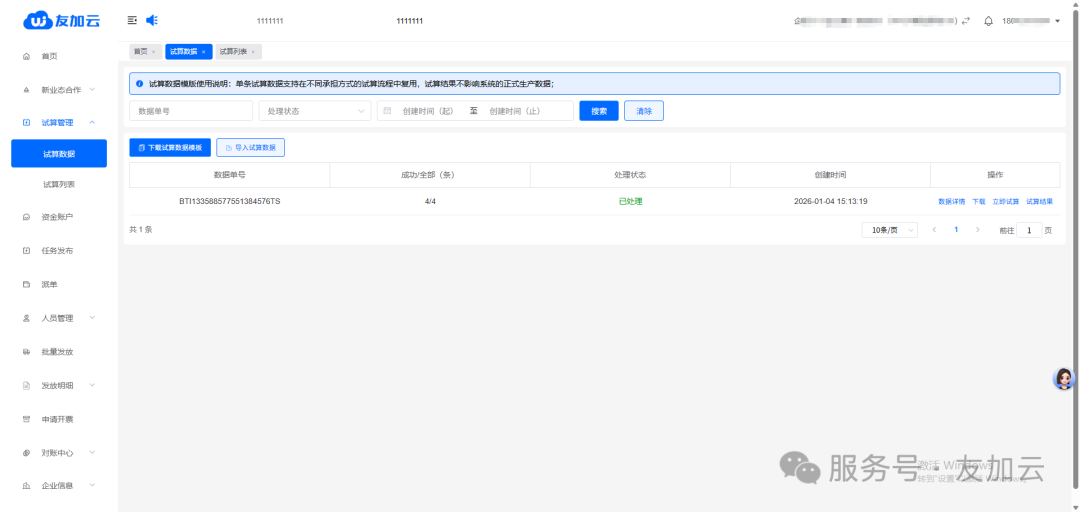Click the 企业信息 sidebar icon

click(26, 486)
